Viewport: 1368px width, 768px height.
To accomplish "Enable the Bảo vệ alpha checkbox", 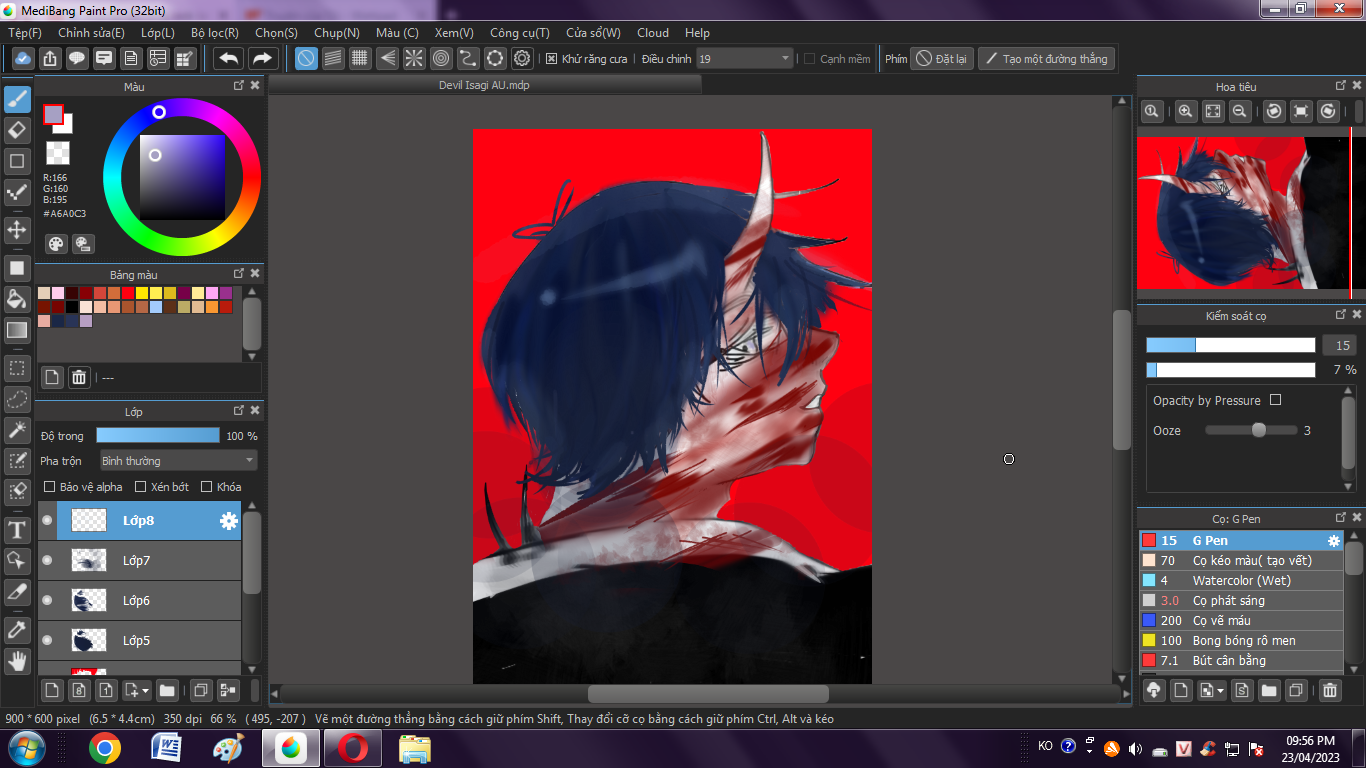I will point(50,487).
